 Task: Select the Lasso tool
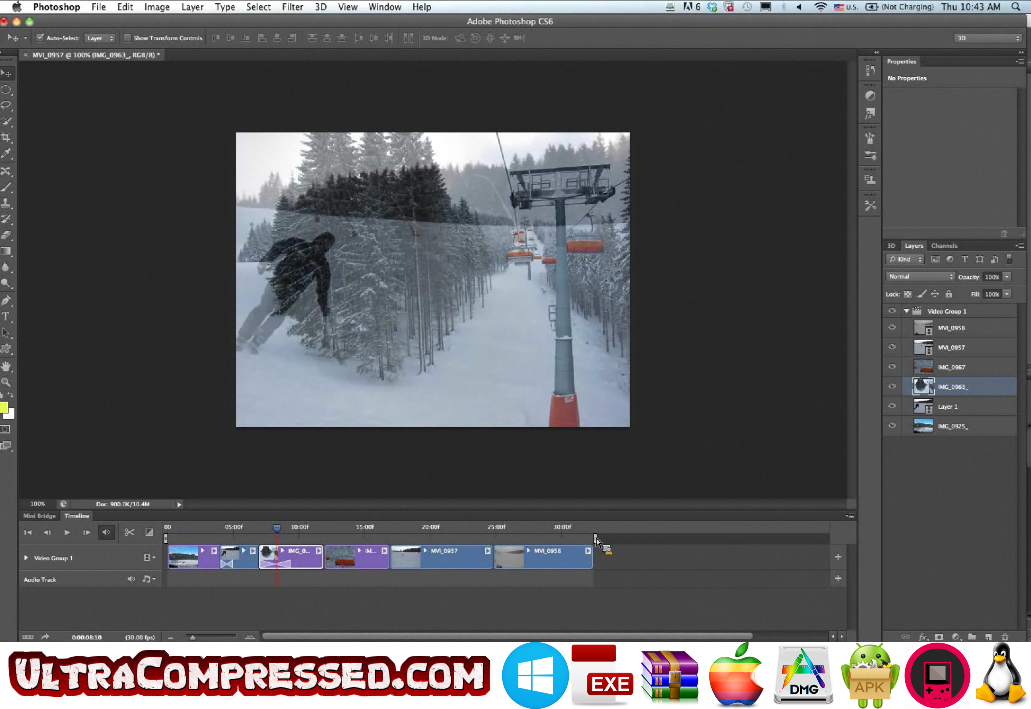(x=7, y=105)
